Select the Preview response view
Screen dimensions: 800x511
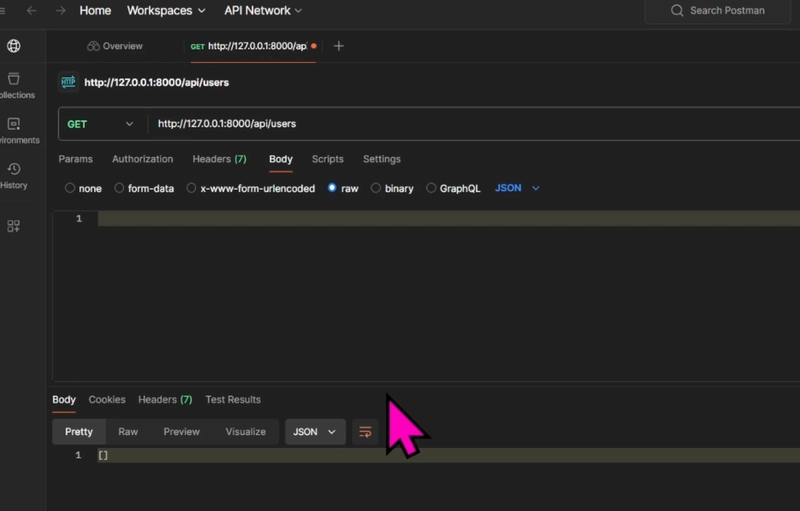coord(182,432)
